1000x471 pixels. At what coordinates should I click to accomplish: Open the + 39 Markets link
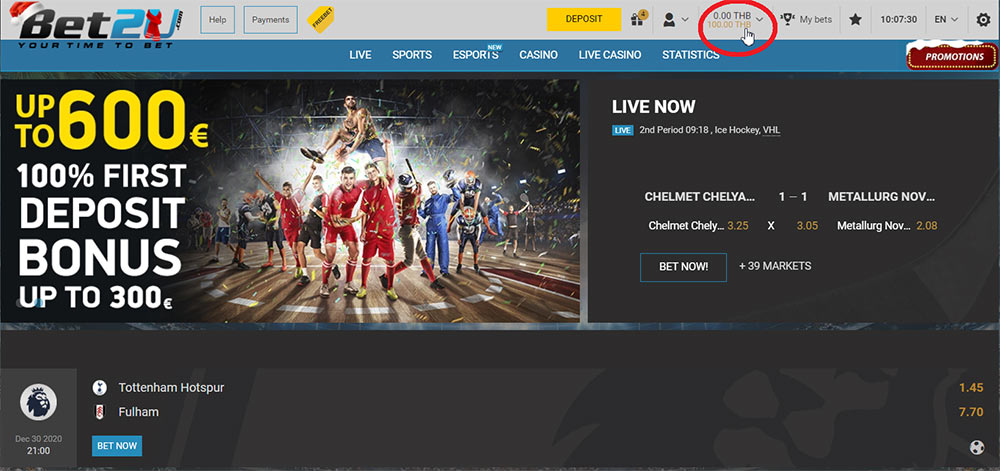(775, 266)
